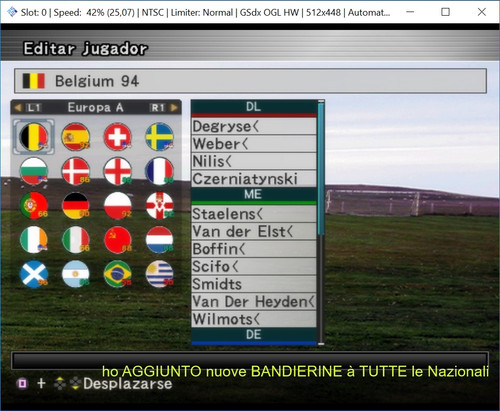Select the Switzerland flag icon
Screen dimensions: 500x411
(117, 137)
